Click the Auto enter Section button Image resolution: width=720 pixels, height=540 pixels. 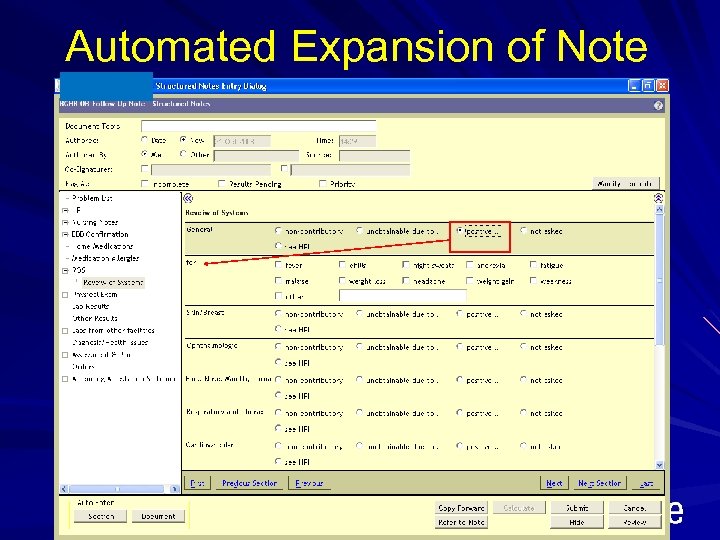pyautogui.click(x=101, y=516)
